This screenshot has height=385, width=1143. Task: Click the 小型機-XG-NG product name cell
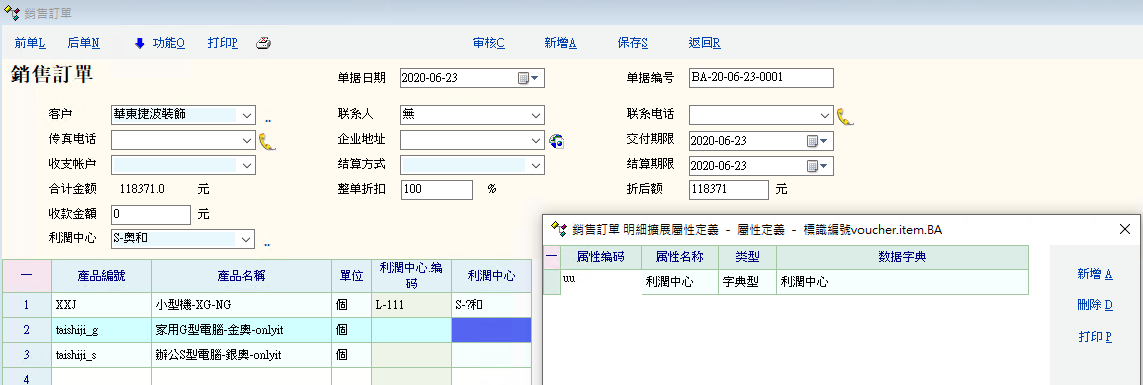coord(241,306)
